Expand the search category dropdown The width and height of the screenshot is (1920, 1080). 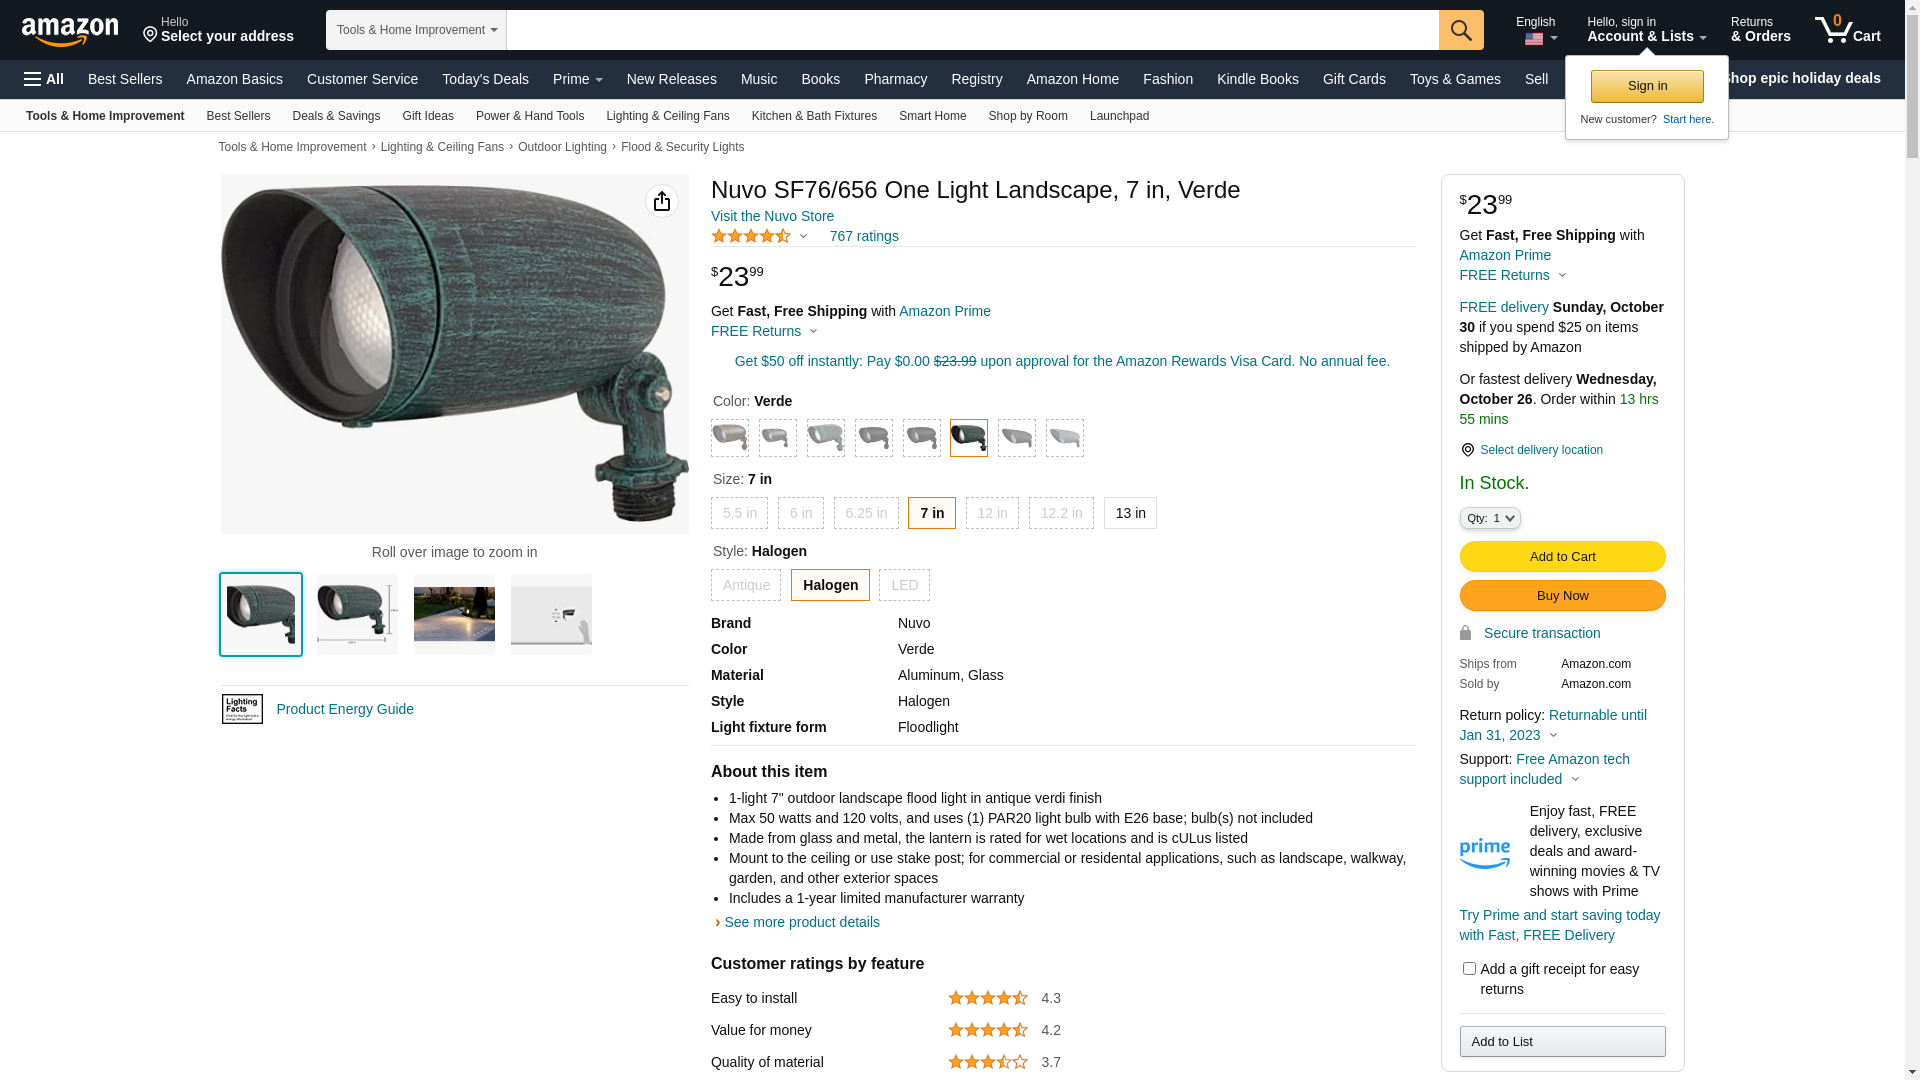pos(416,30)
